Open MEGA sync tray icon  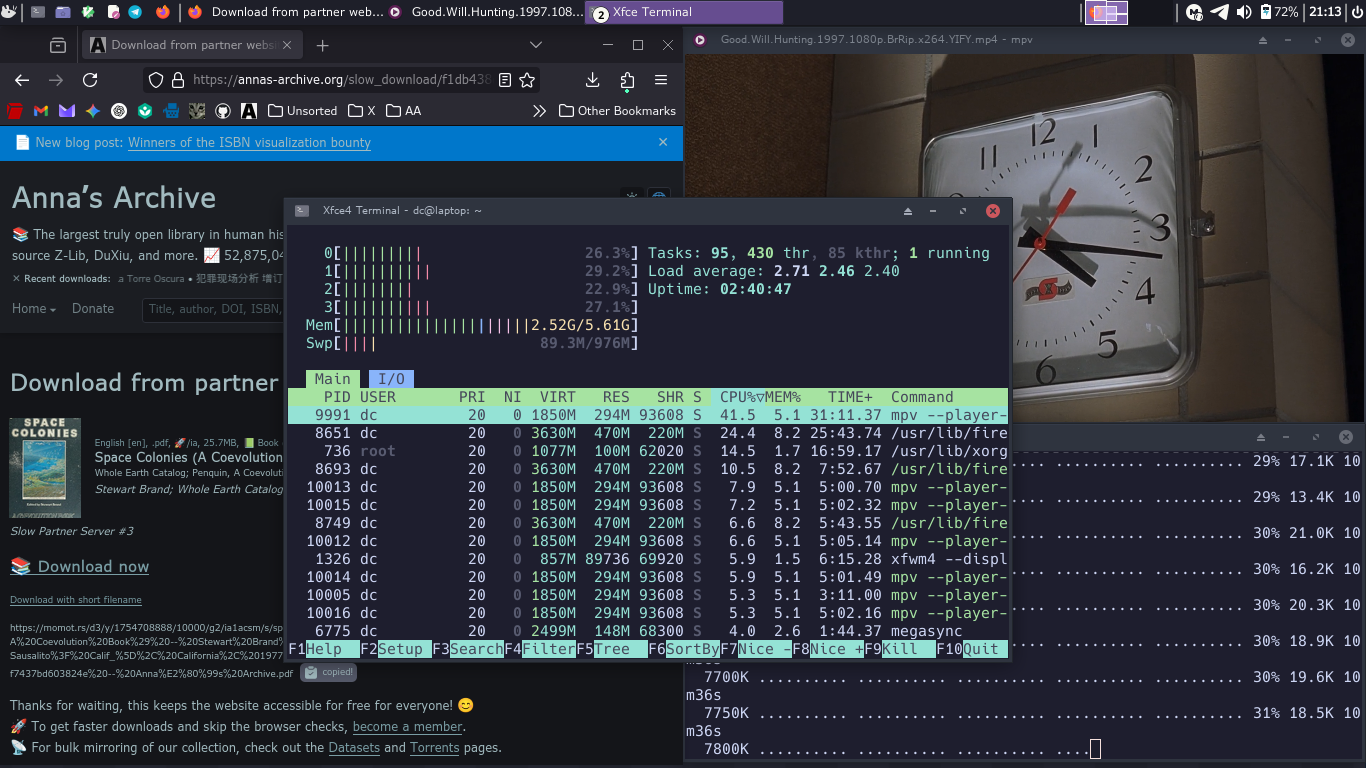[x=1194, y=12]
